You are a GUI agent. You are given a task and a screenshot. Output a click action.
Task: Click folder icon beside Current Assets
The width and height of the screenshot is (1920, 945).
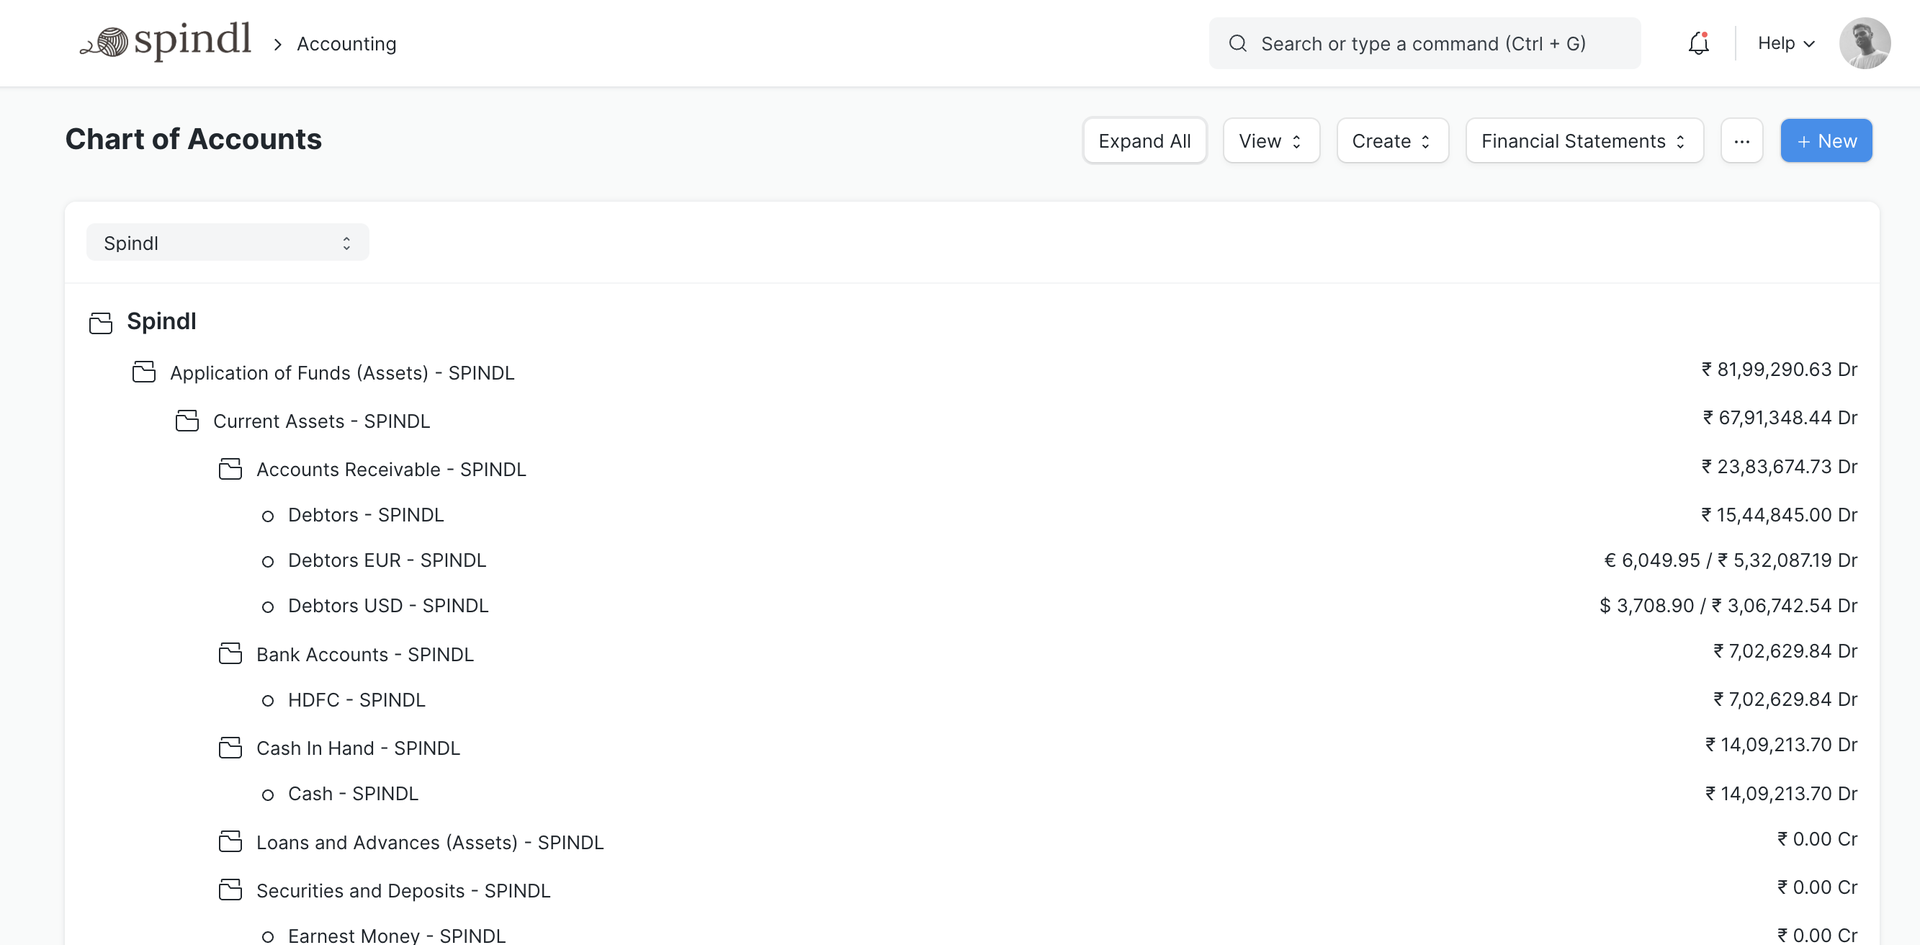tap(187, 421)
